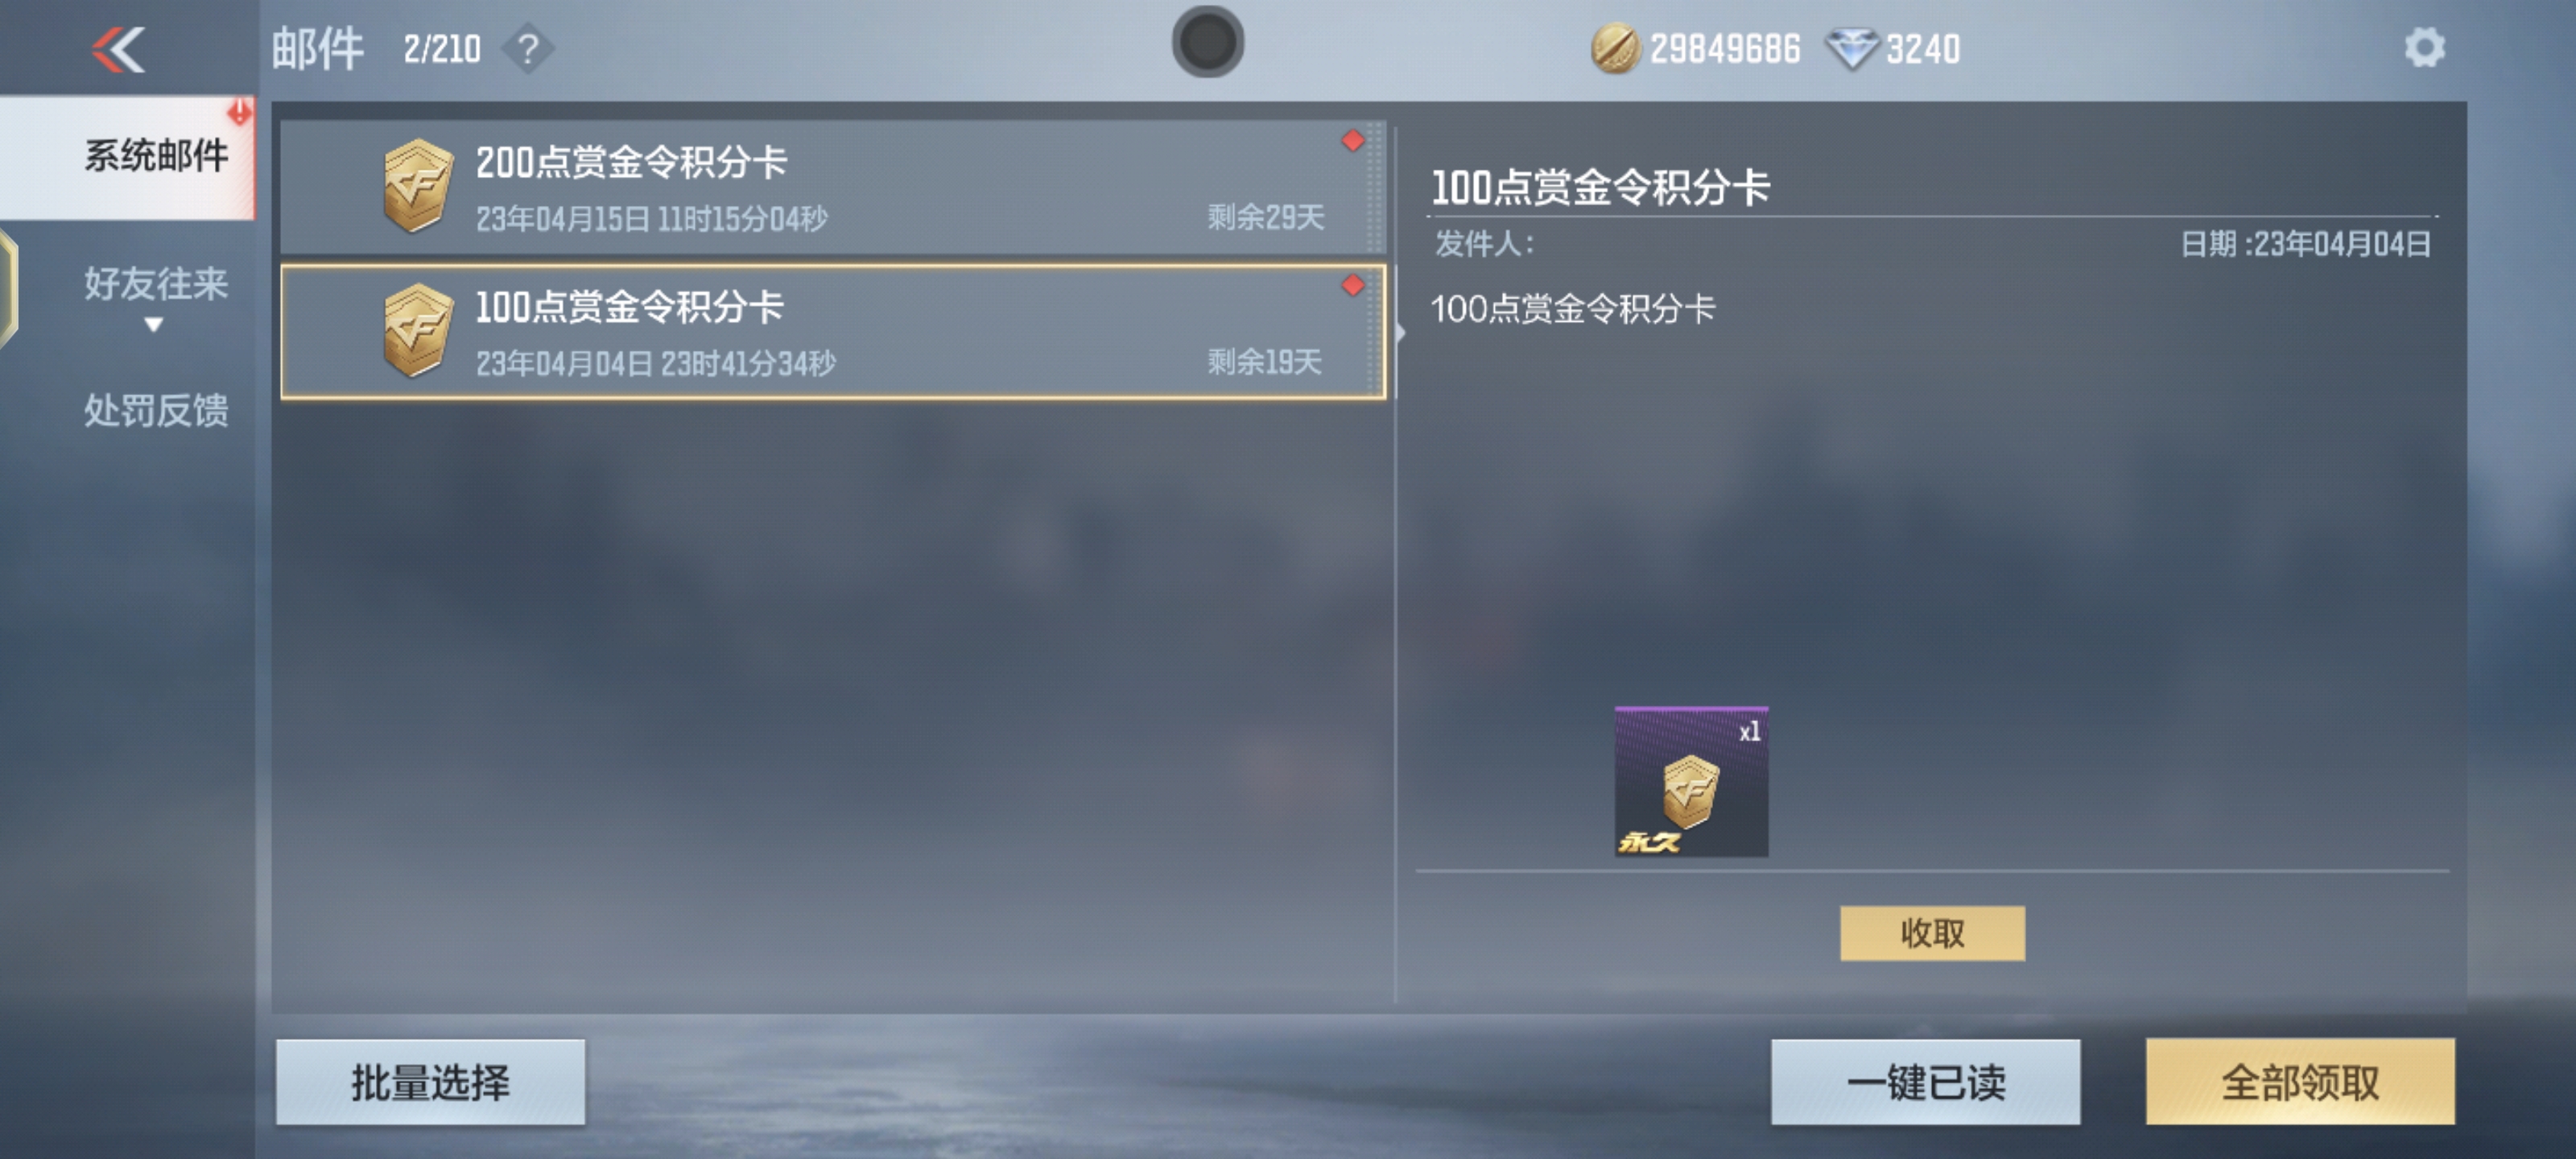Open the settings gear icon
The width and height of the screenshot is (2576, 1159).
pyautogui.click(x=2424, y=48)
